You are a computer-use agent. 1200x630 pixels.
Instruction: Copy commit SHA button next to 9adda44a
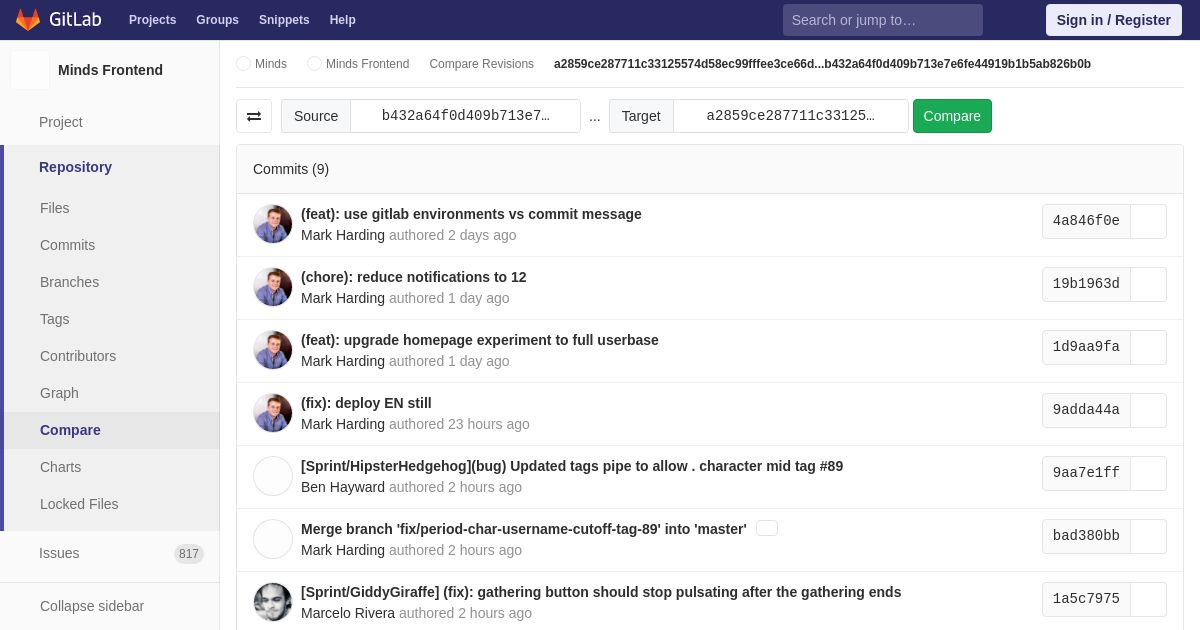[x=1149, y=411]
